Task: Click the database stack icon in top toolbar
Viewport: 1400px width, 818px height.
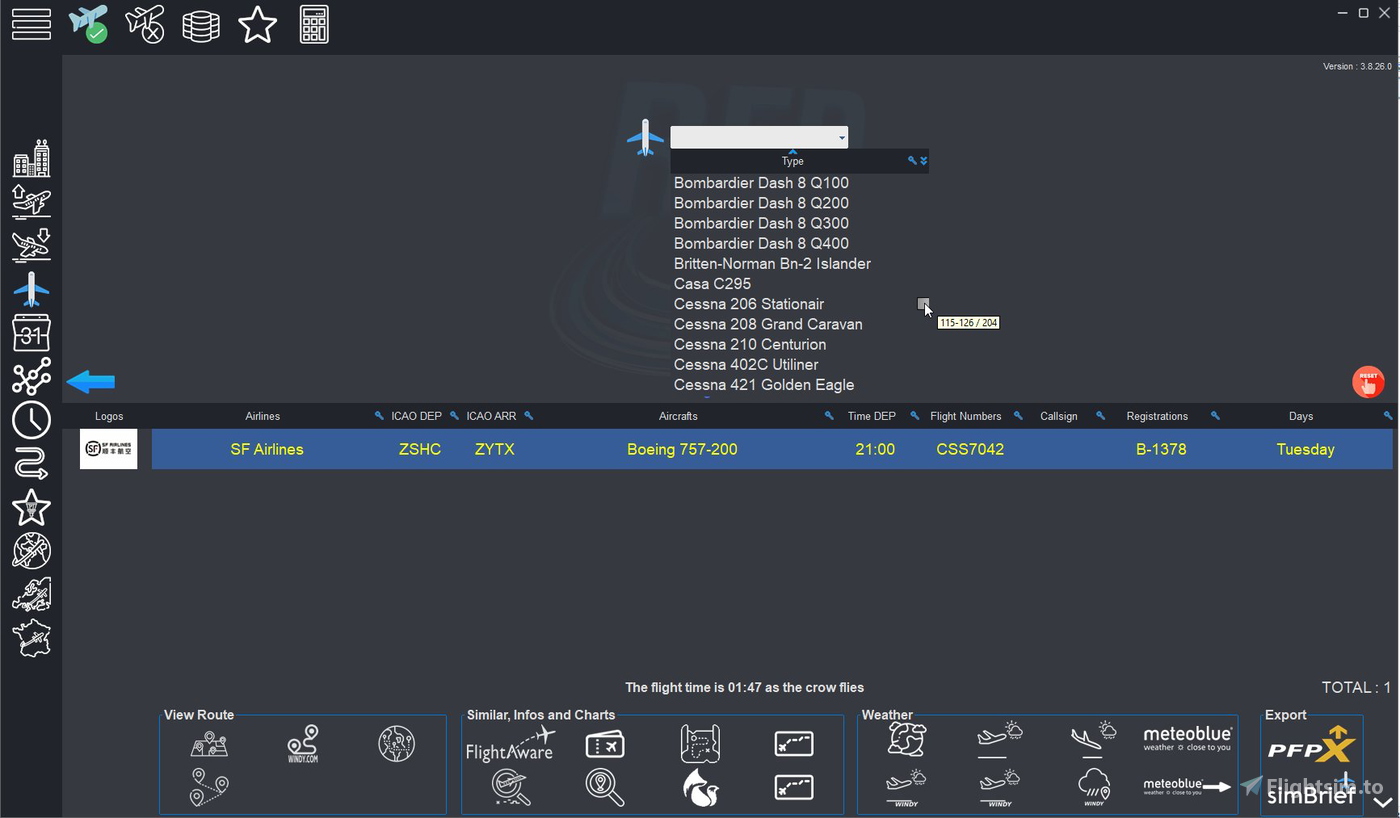Action: pos(201,24)
